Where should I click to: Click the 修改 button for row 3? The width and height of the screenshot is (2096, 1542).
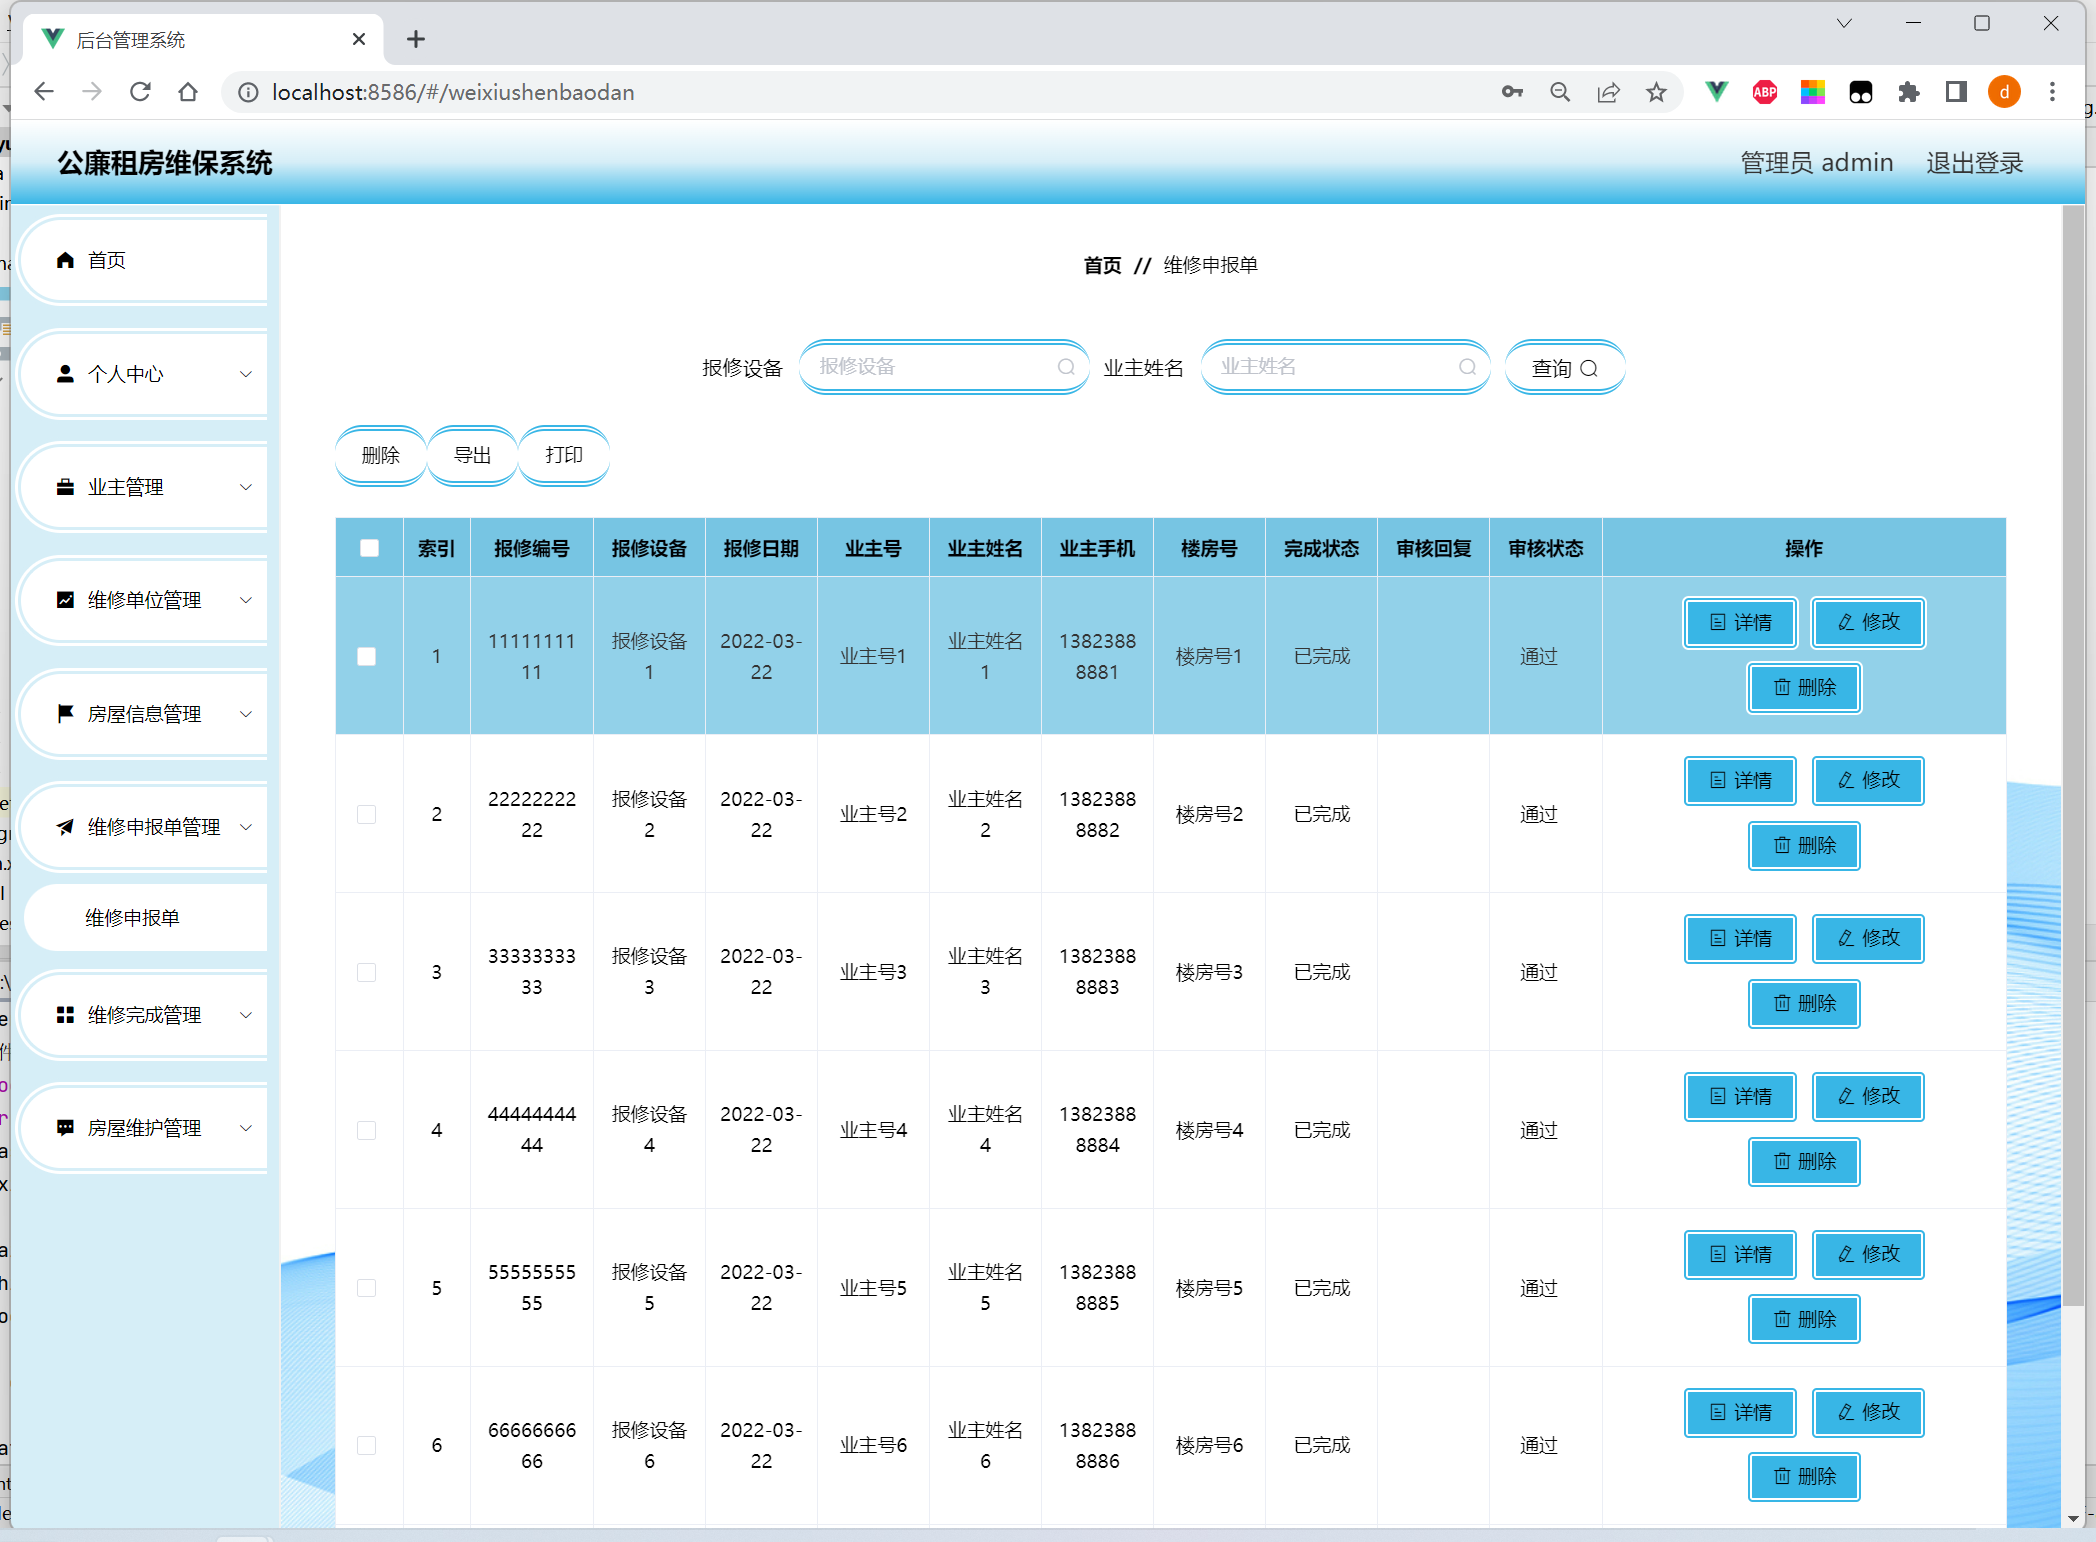1868,938
